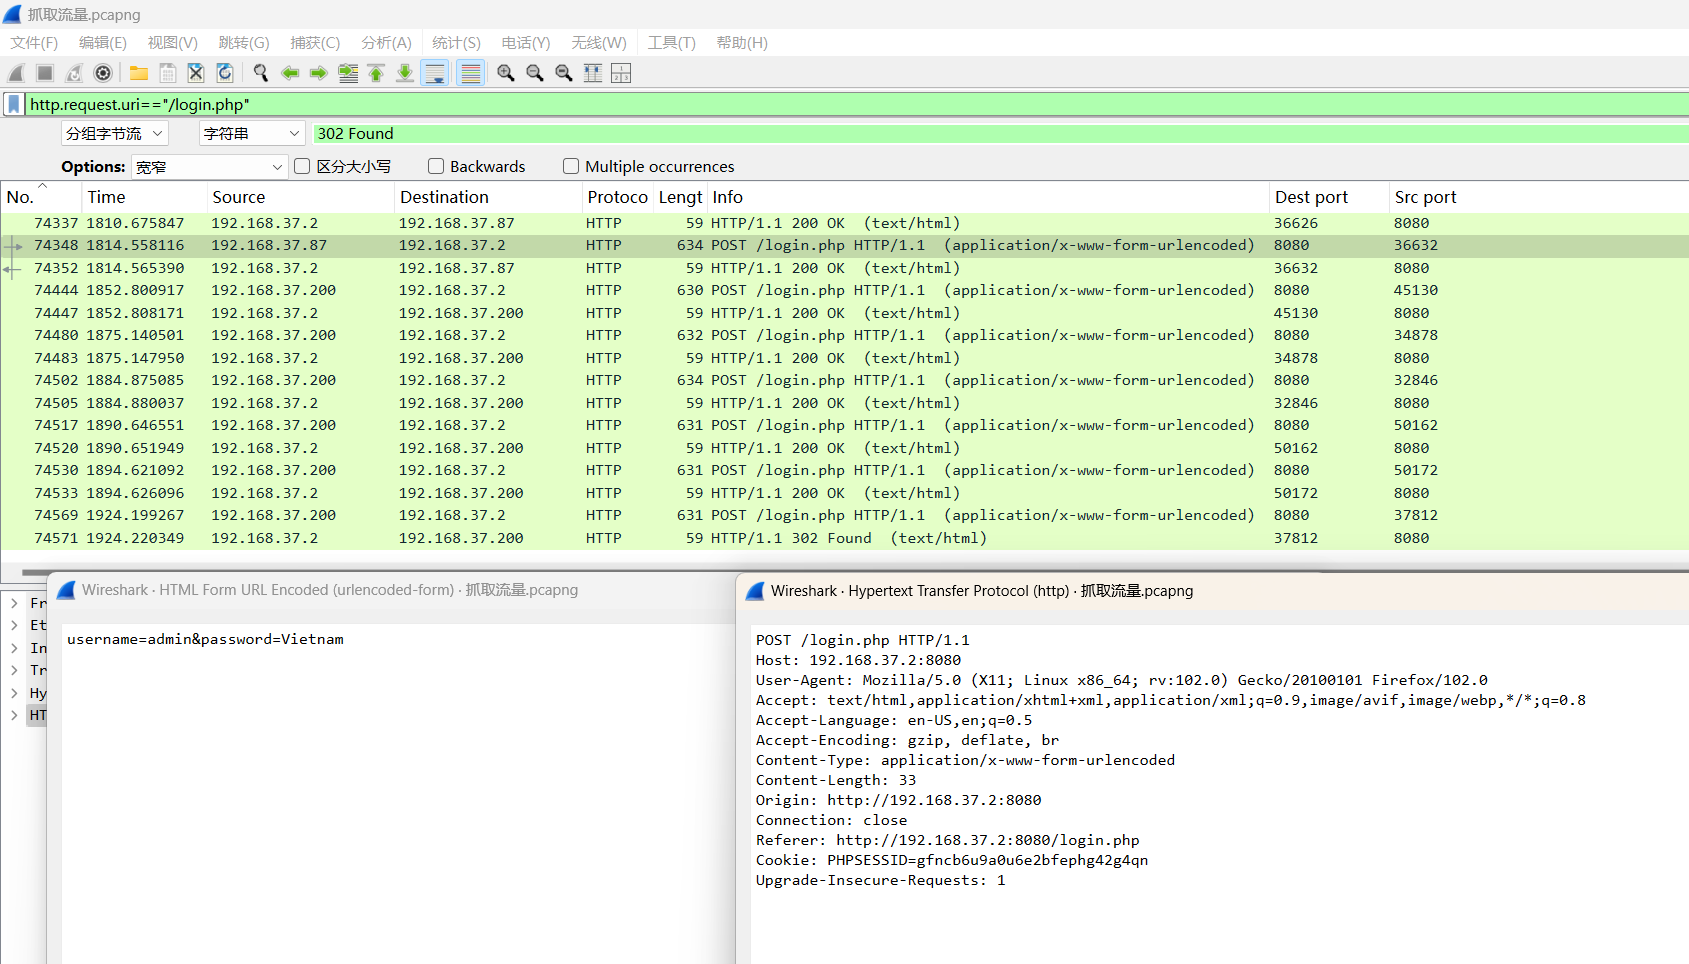Go forward in packet history
The image size is (1689, 964).
click(x=319, y=73)
